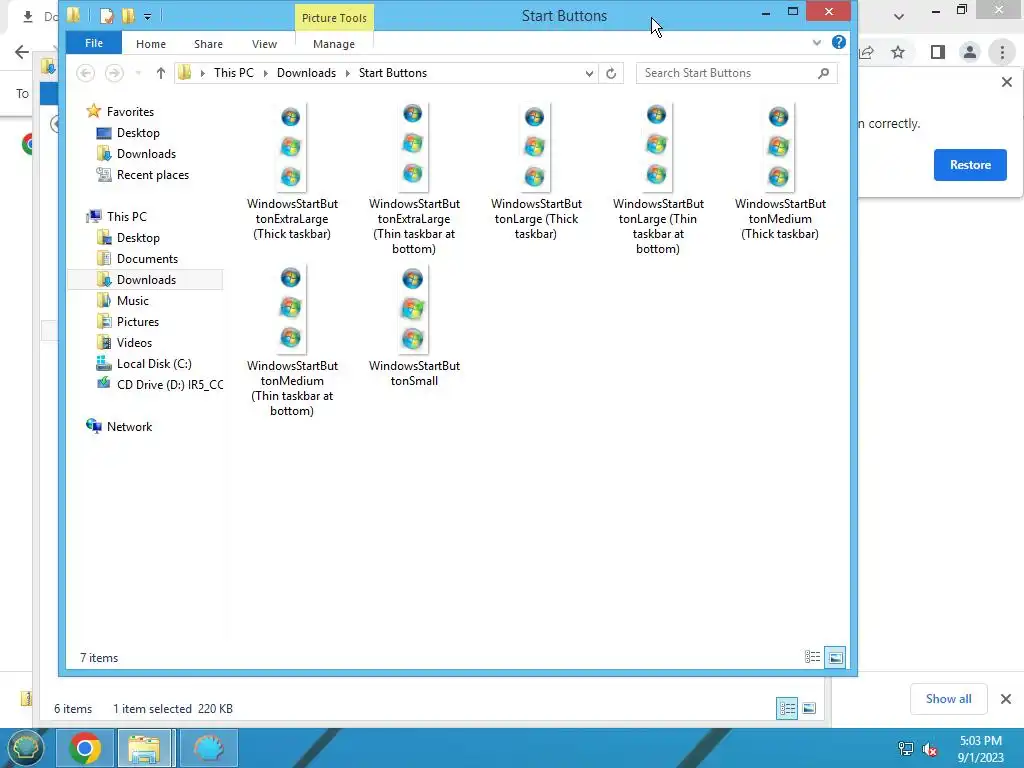This screenshot has width=1024, height=768.
Task: Select CD Drive (D:) in navigation pane
Action: tap(170, 385)
